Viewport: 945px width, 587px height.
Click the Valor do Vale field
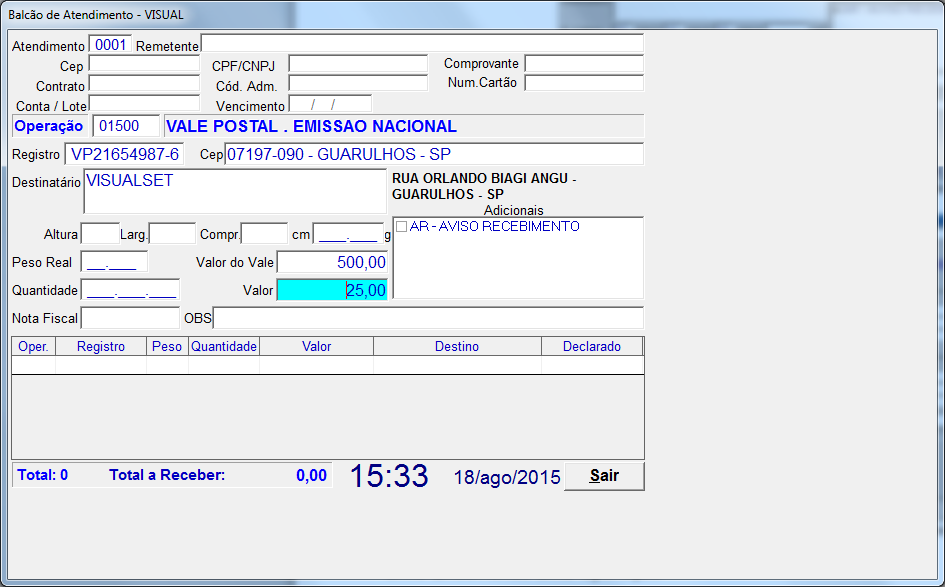(x=332, y=262)
